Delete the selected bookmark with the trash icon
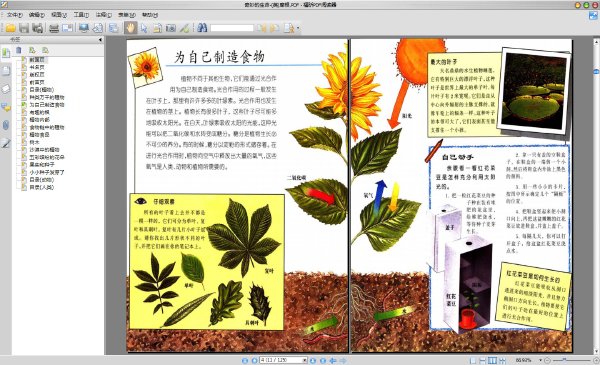 (x=18, y=50)
